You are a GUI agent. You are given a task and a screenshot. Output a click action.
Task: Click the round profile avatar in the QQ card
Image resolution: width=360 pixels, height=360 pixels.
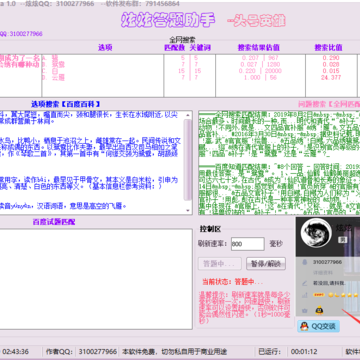[x=316, y=234]
